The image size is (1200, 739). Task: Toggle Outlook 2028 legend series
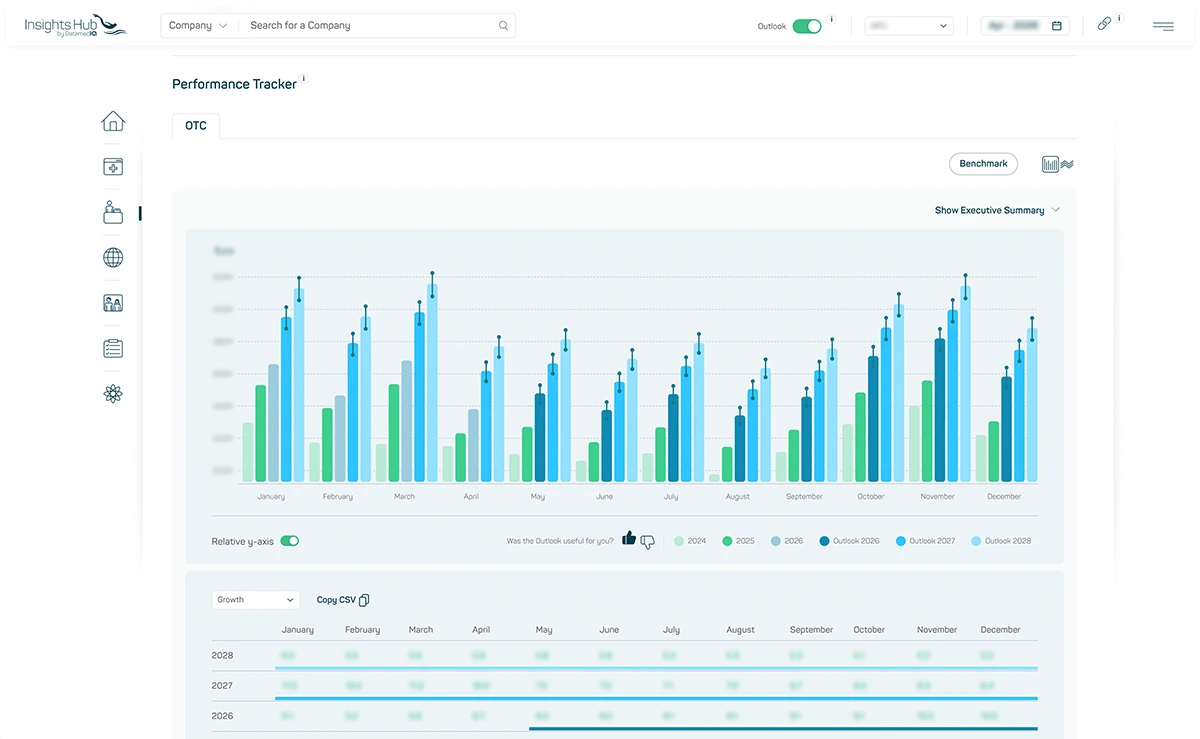[1001, 541]
